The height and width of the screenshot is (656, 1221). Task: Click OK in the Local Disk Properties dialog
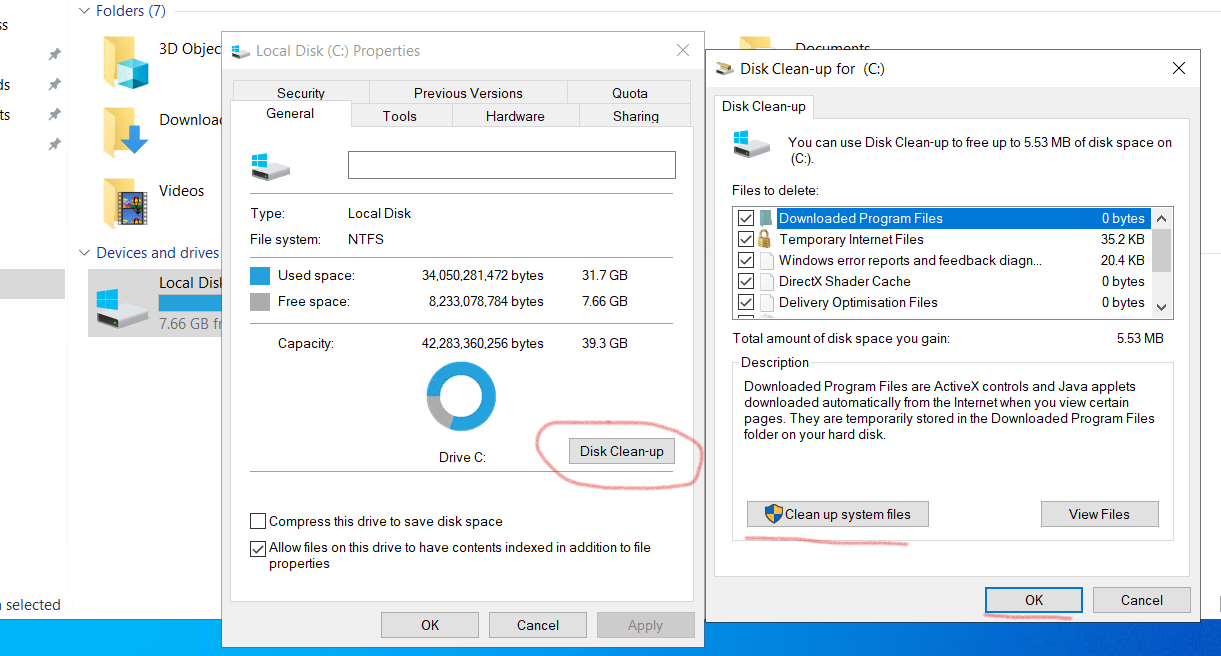click(x=430, y=625)
